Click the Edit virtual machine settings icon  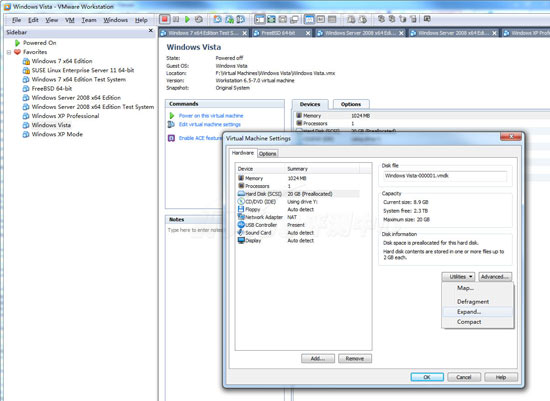point(171,125)
